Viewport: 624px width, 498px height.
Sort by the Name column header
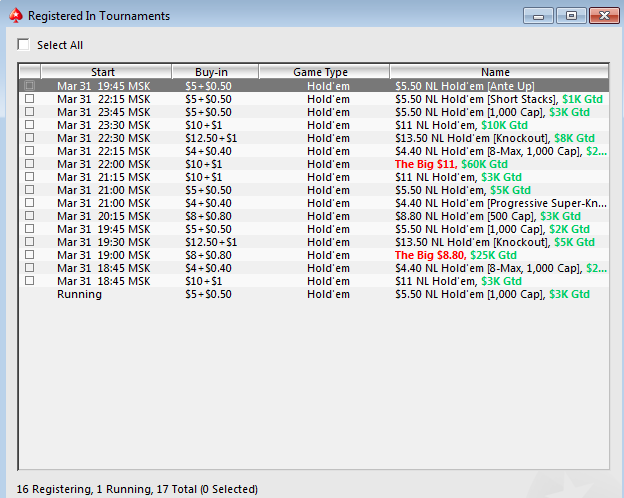(499, 72)
